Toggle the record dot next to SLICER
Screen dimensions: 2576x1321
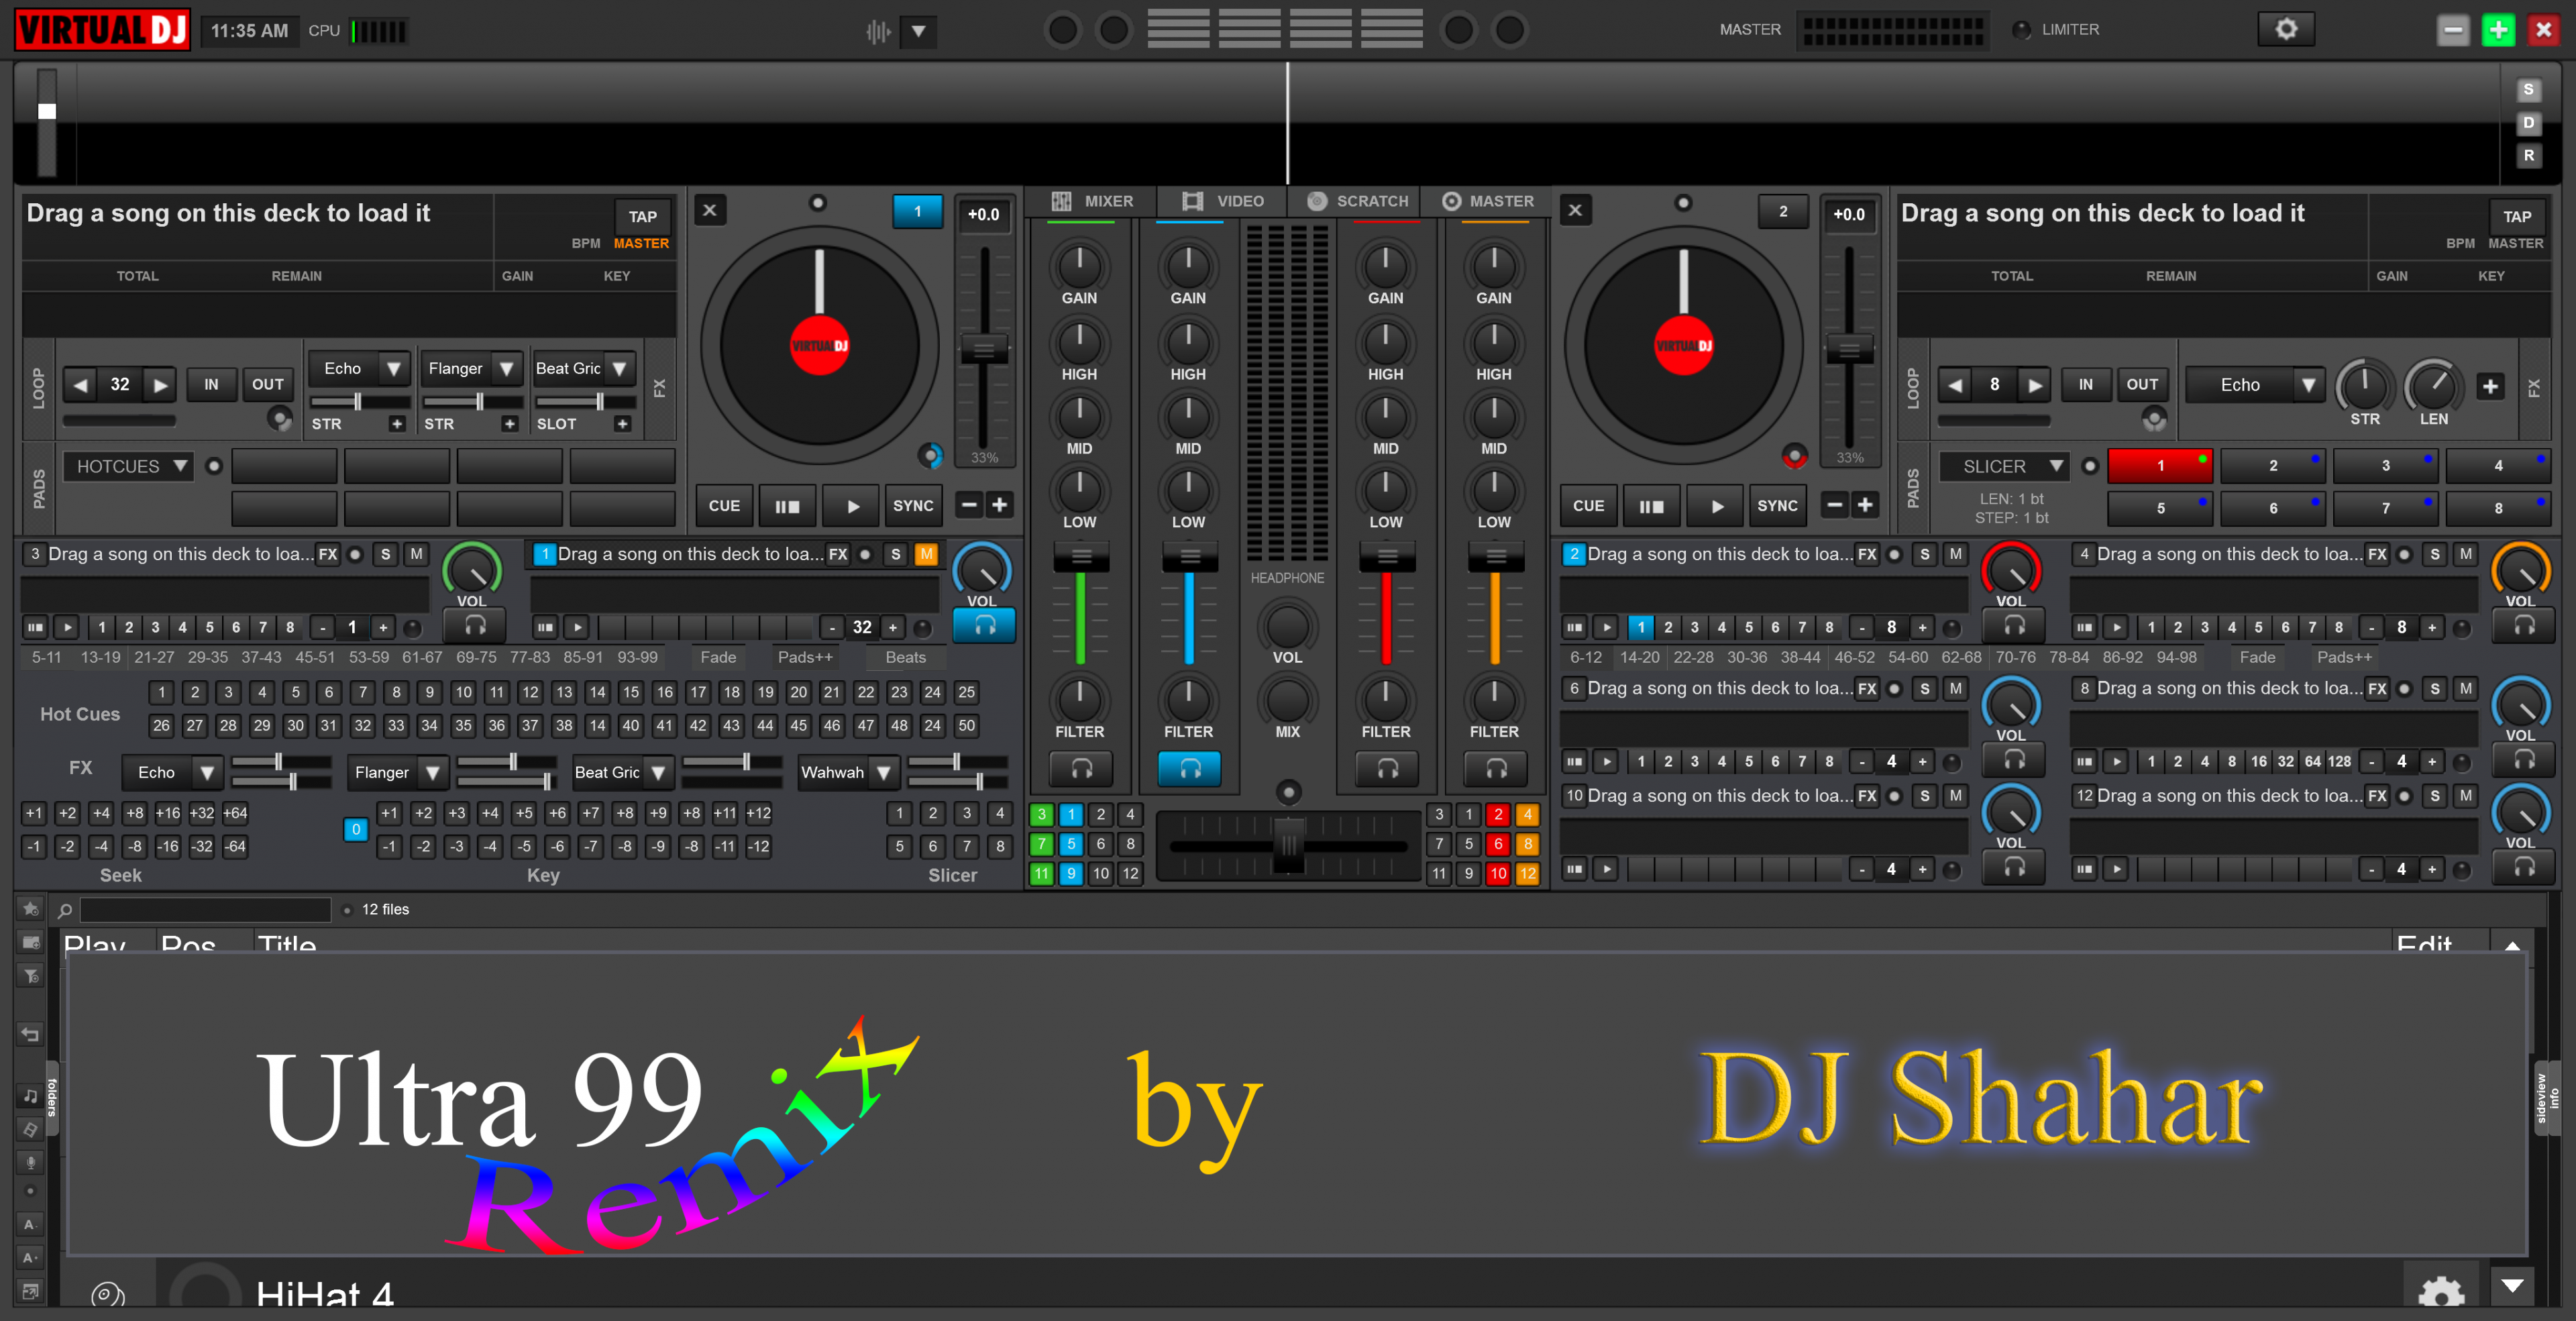[2089, 466]
